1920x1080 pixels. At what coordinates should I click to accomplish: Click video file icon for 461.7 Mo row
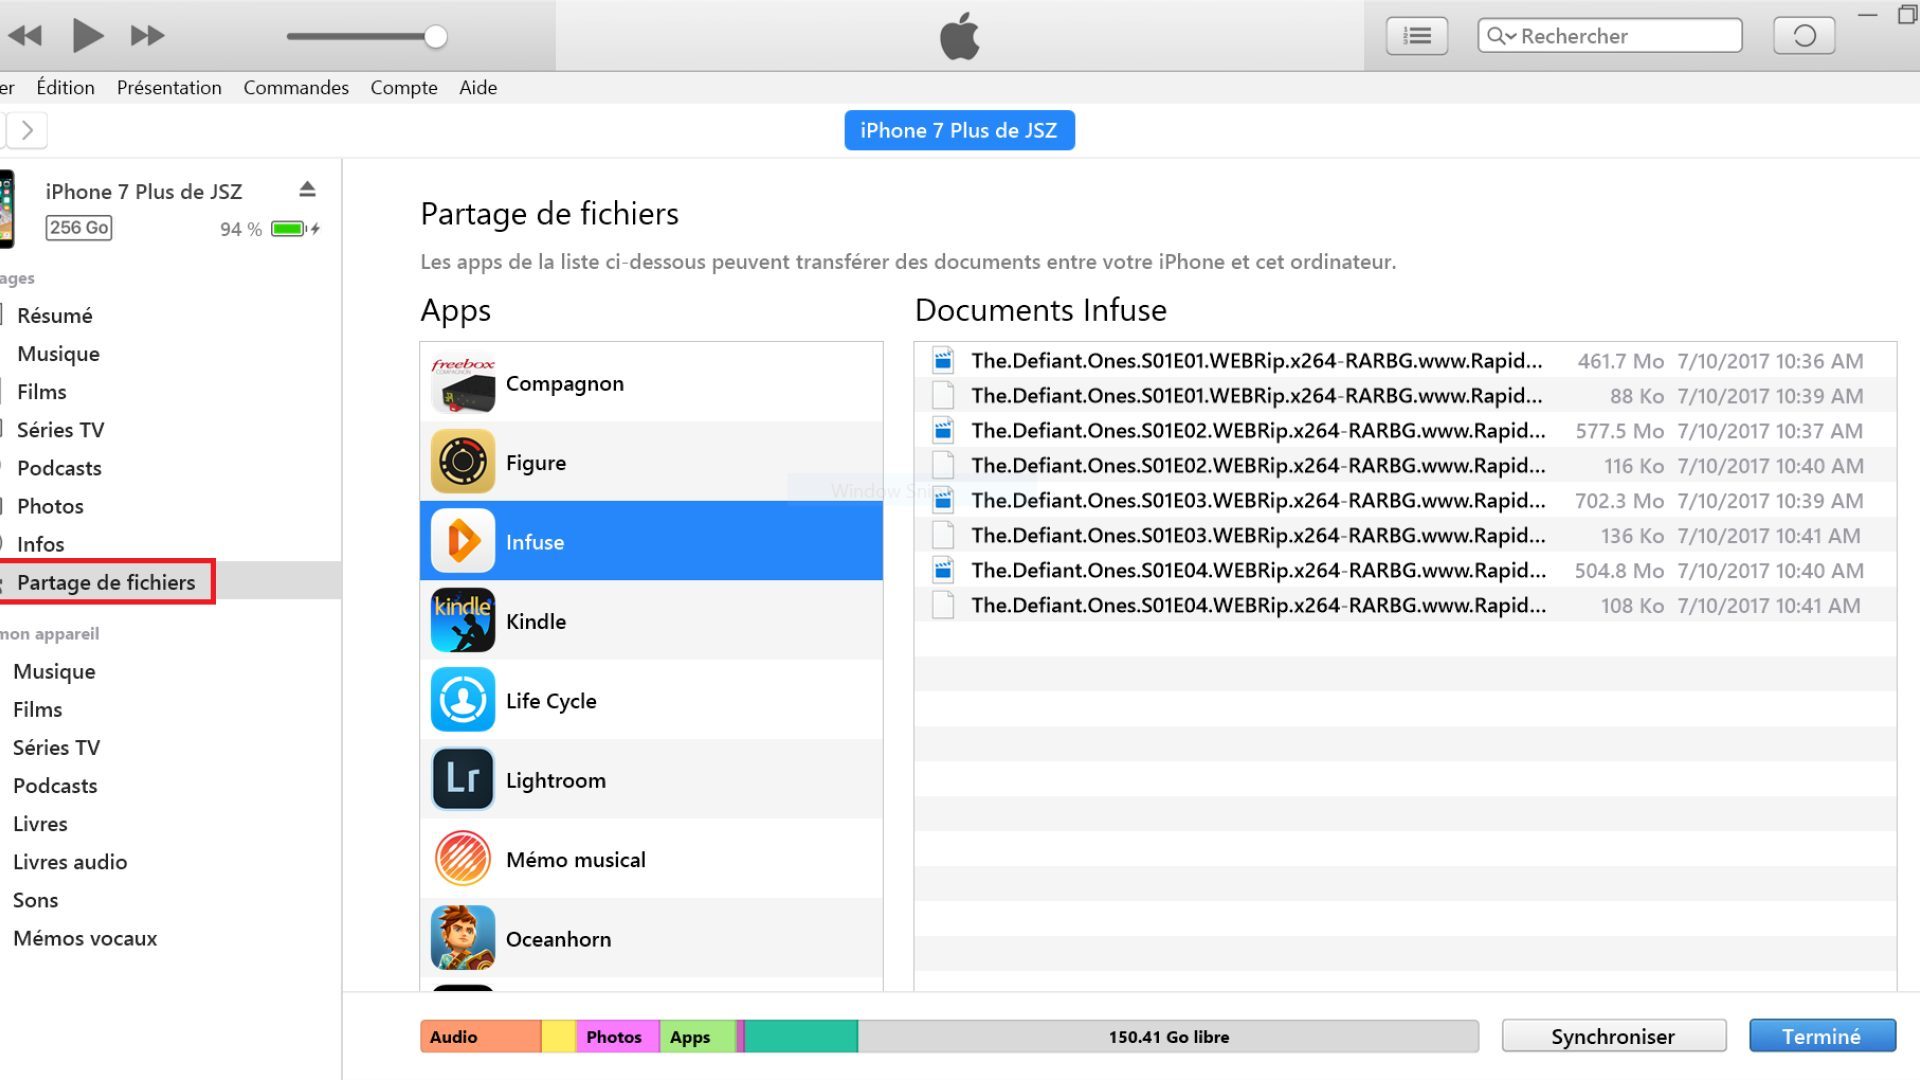click(942, 361)
